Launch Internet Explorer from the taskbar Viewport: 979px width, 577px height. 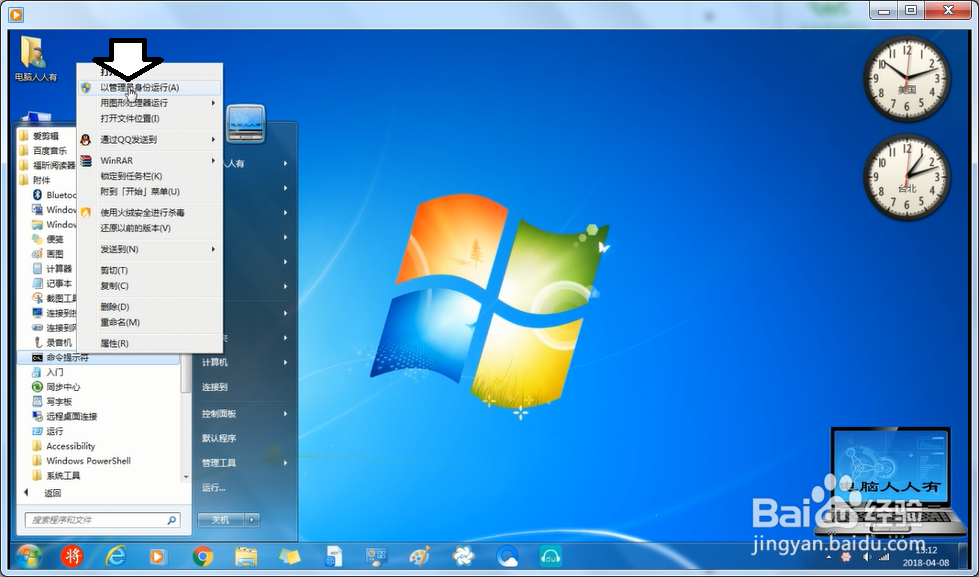coord(116,556)
